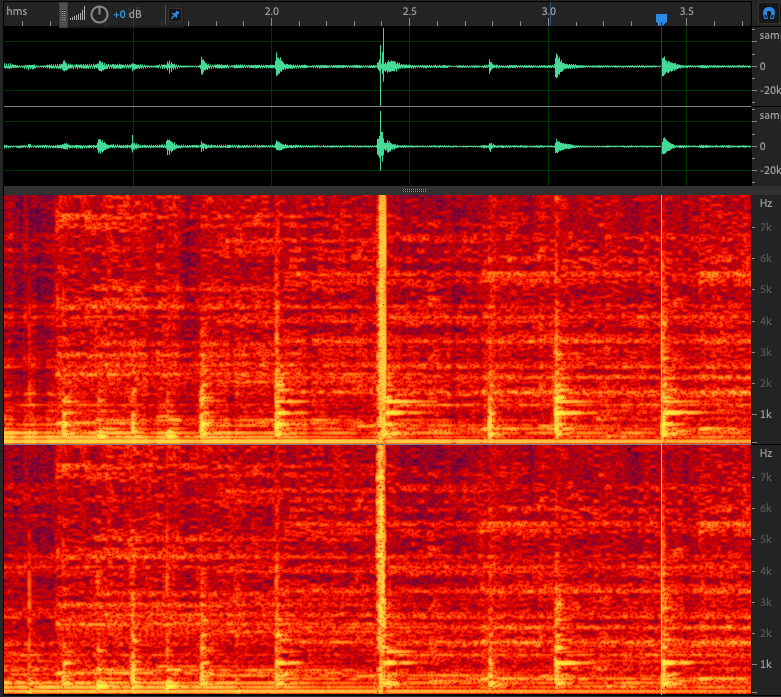
Task: Click the bottom channel's amplitude scale label
Action: point(769,114)
